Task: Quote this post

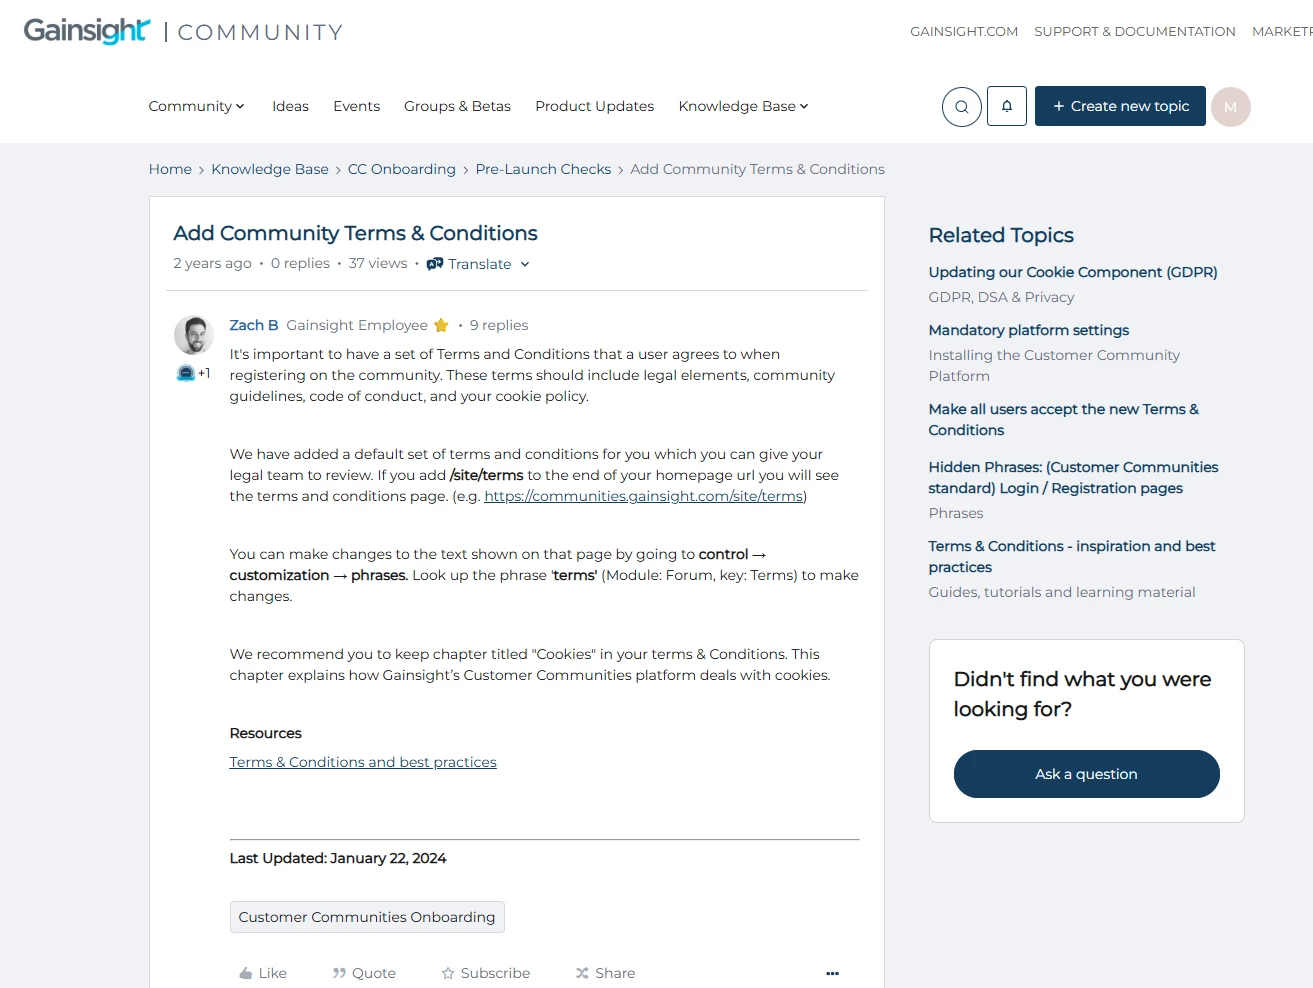Action: point(364,973)
